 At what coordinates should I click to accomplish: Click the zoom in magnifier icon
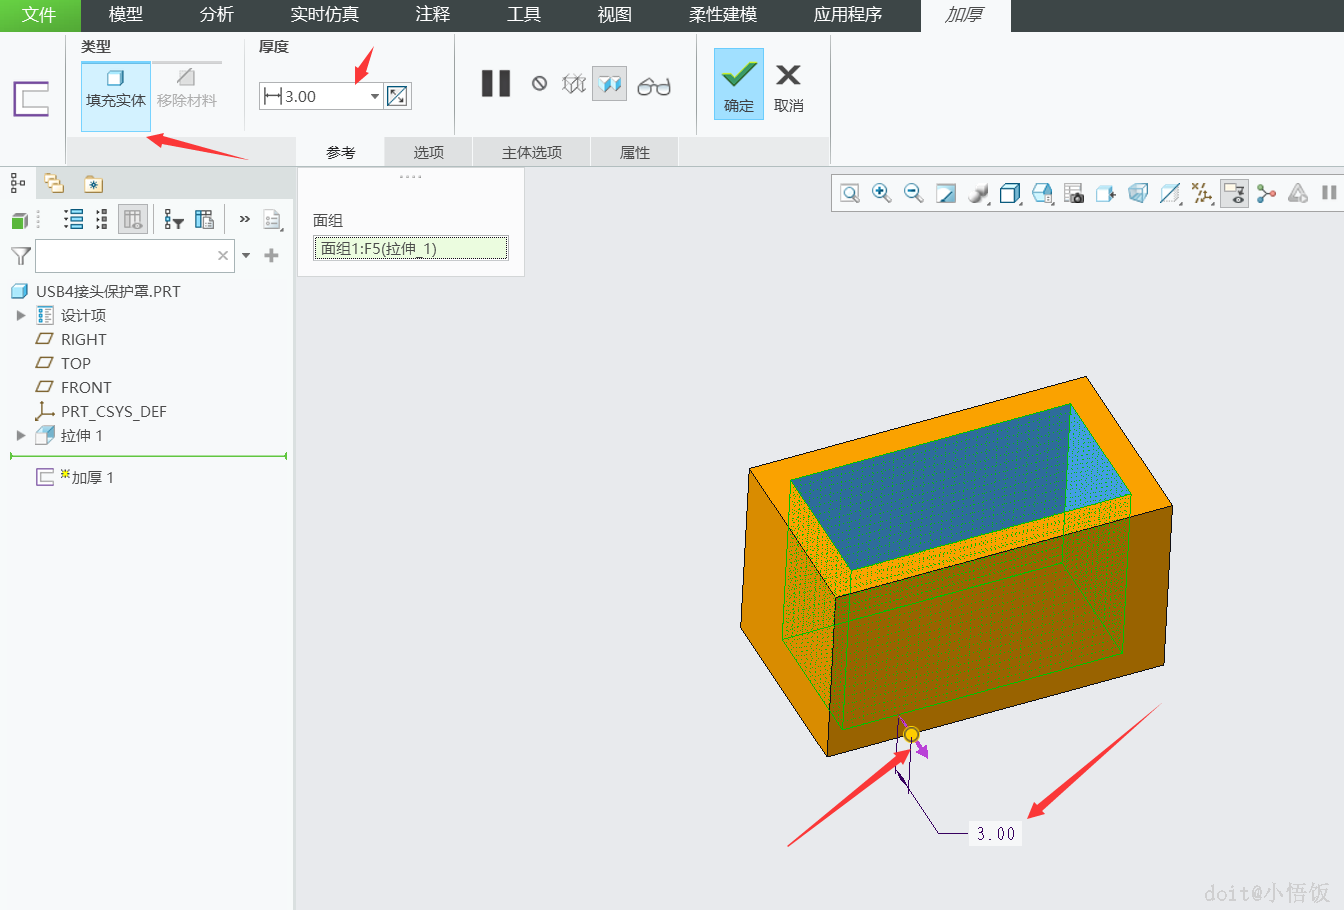pos(881,193)
